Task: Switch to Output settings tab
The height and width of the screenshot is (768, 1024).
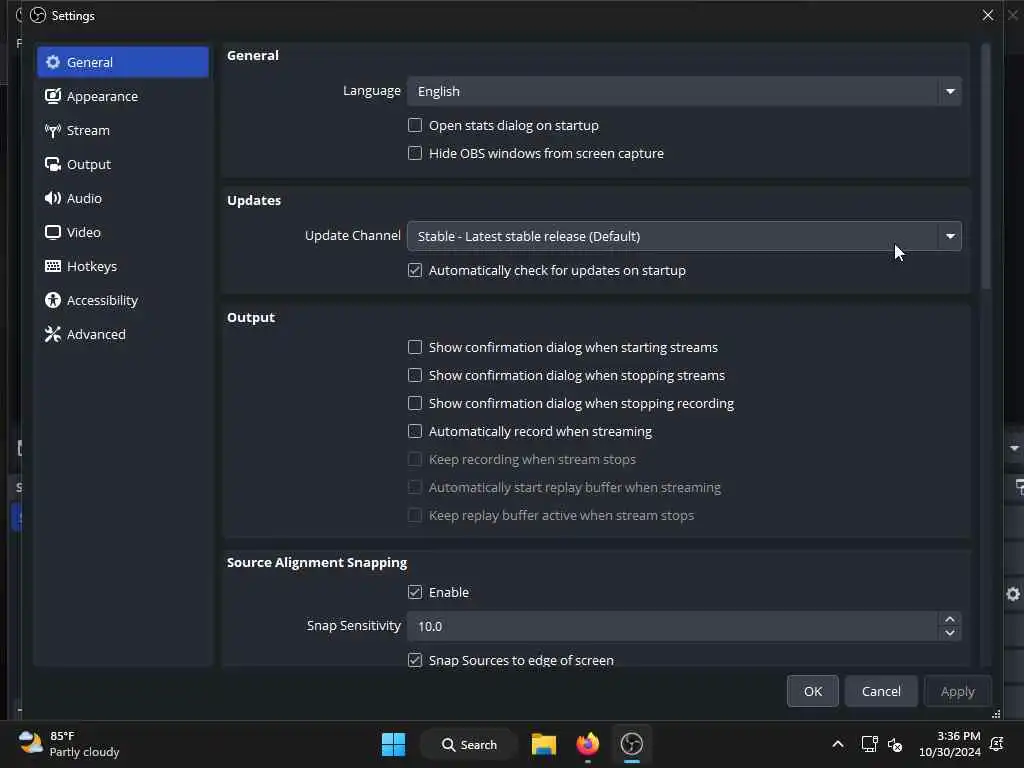Action: coord(123,164)
